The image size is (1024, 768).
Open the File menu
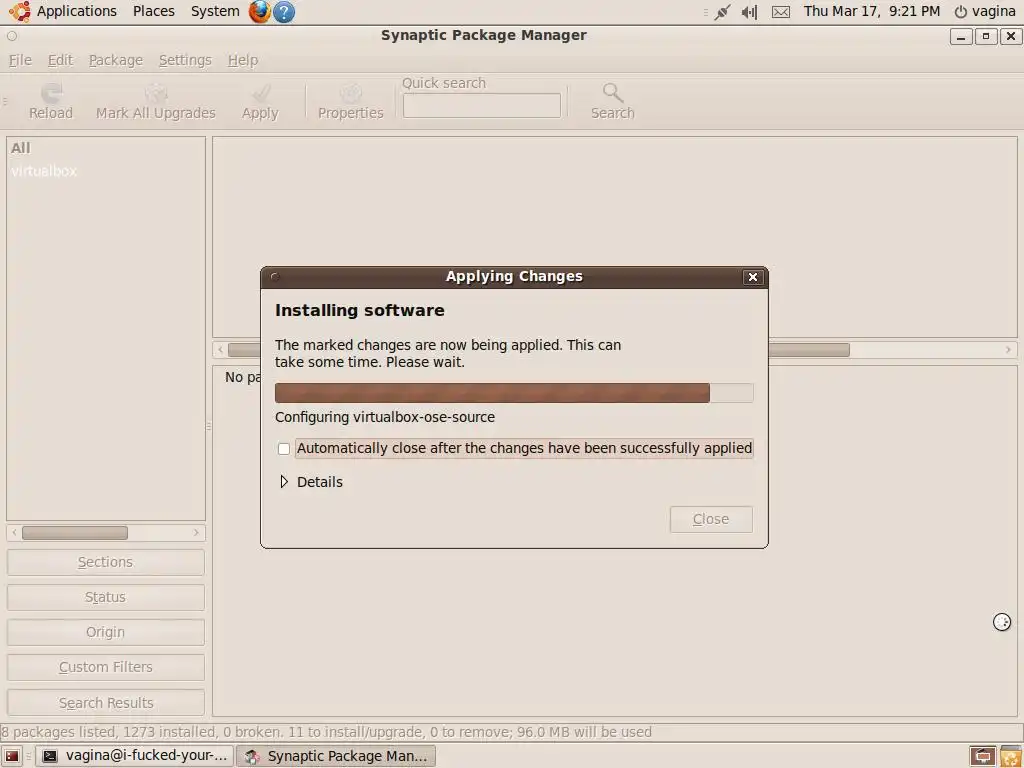pyautogui.click(x=20, y=60)
